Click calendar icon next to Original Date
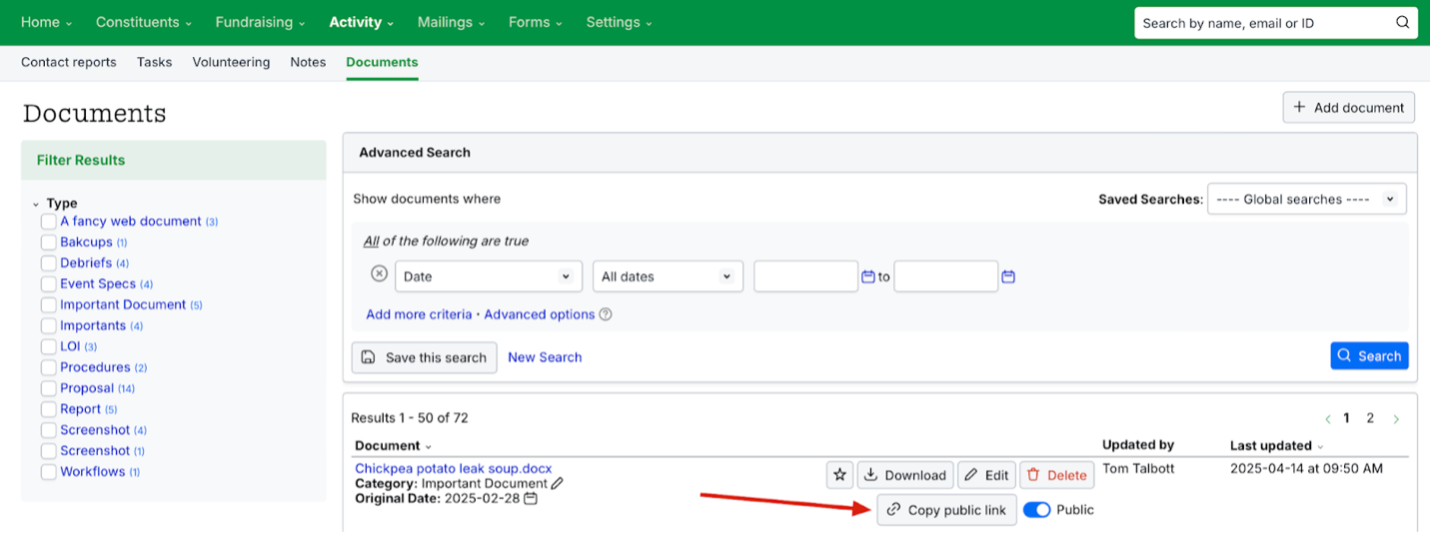The height and width of the screenshot is (534, 1430). pyautogui.click(x=531, y=498)
